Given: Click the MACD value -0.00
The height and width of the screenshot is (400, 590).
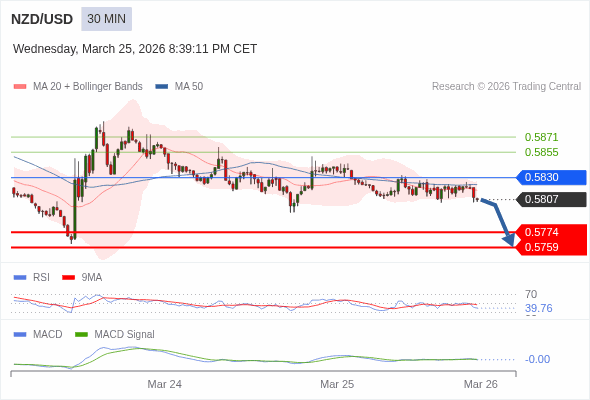Looking at the screenshot, I should click(537, 359).
